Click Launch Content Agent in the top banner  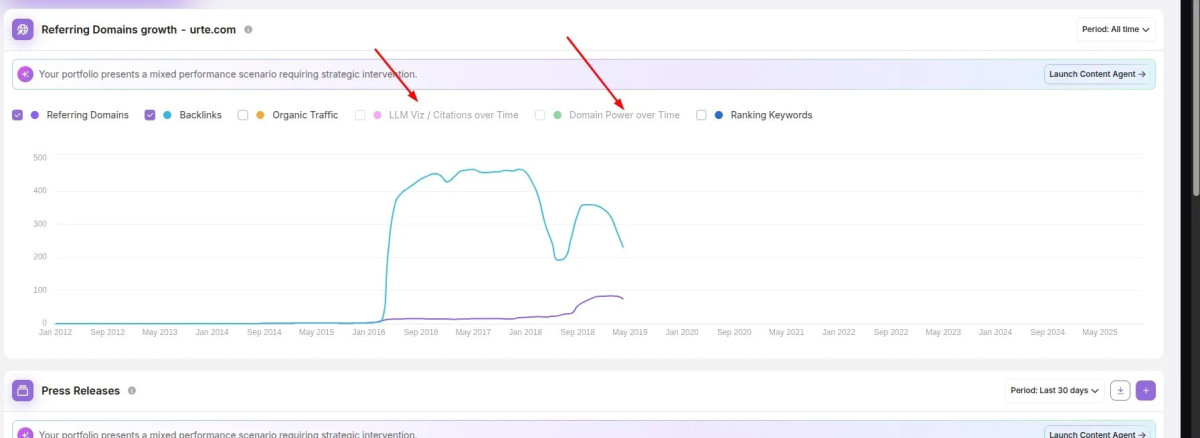tap(1099, 74)
